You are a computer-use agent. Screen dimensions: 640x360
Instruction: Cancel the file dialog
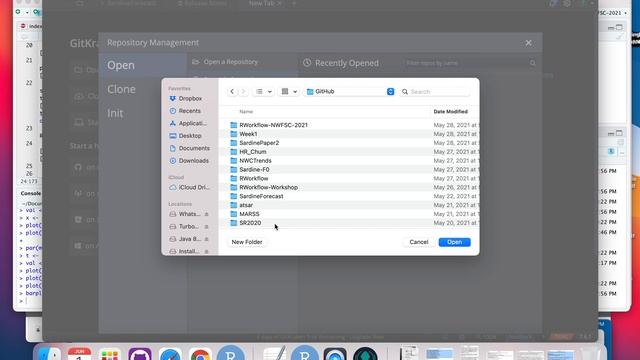[x=419, y=242]
